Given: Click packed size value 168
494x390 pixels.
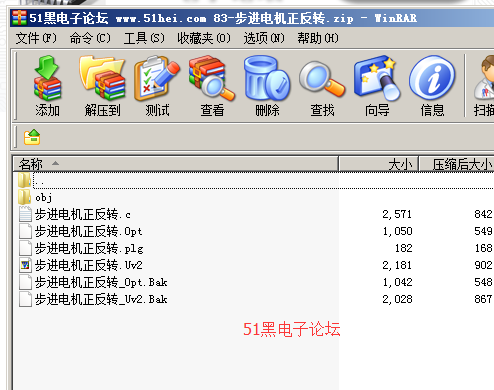Looking at the screenshot, I should (483, 248).
